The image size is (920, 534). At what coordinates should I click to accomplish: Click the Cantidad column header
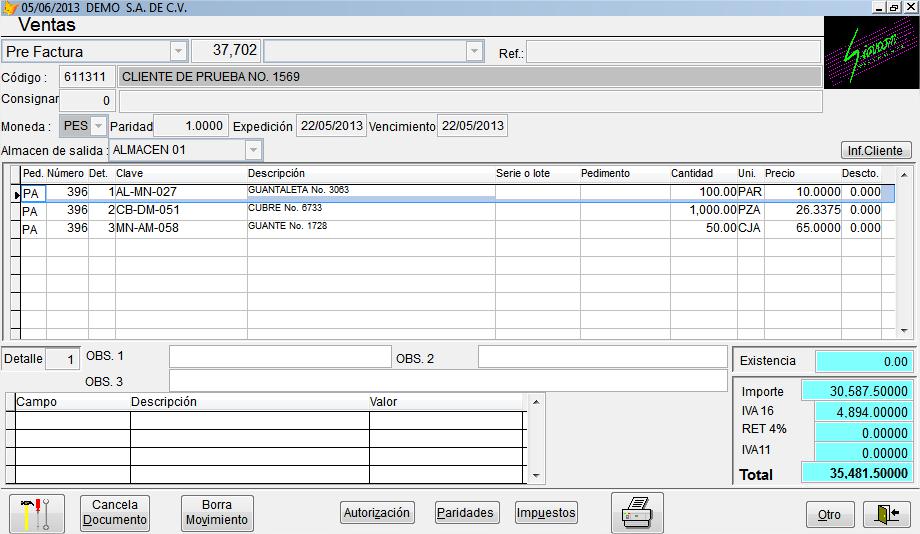point(703,174)
